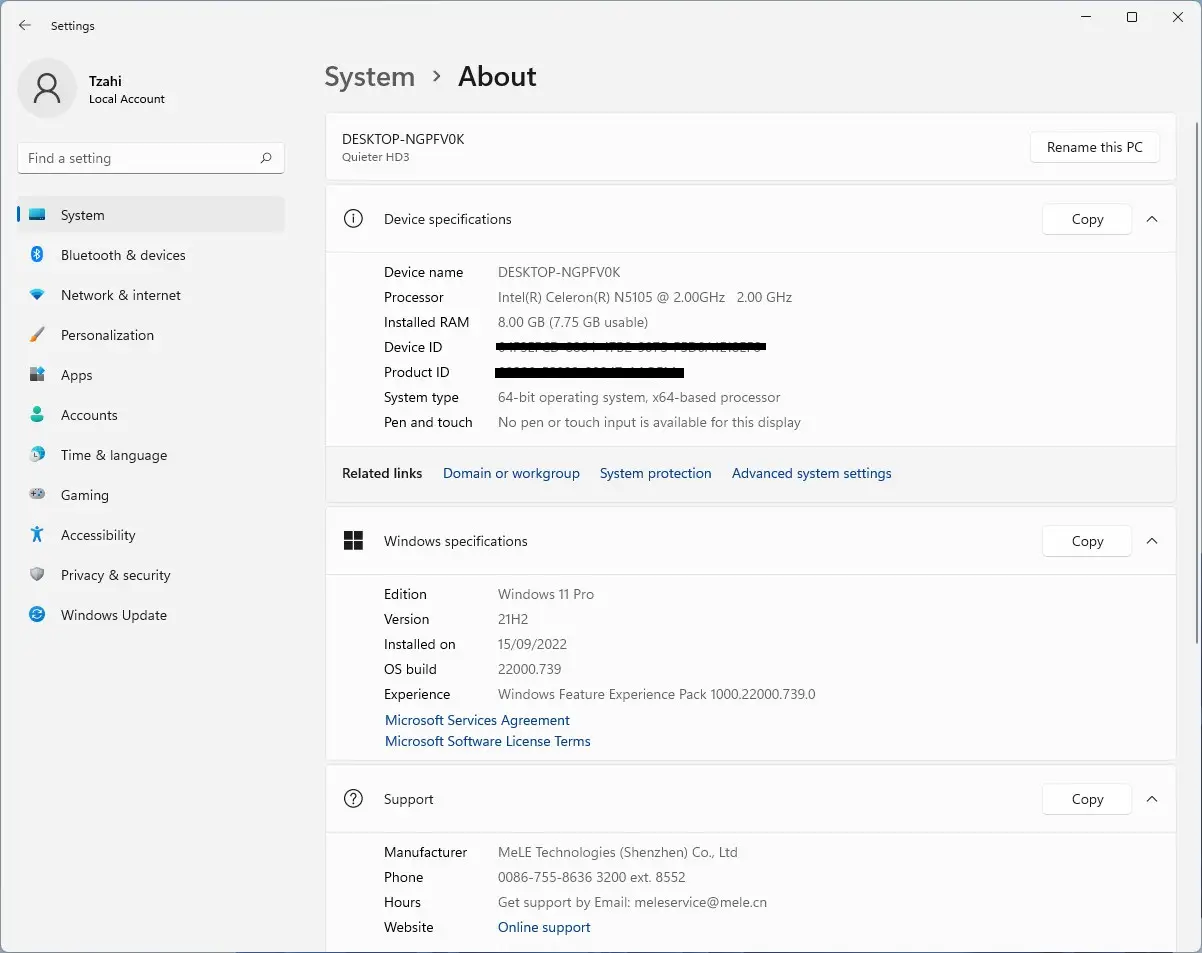The width and height of the screenshot is (1202, 953).
Task: Click the Apps icon in sidebar
Action: tap(37, 375)
